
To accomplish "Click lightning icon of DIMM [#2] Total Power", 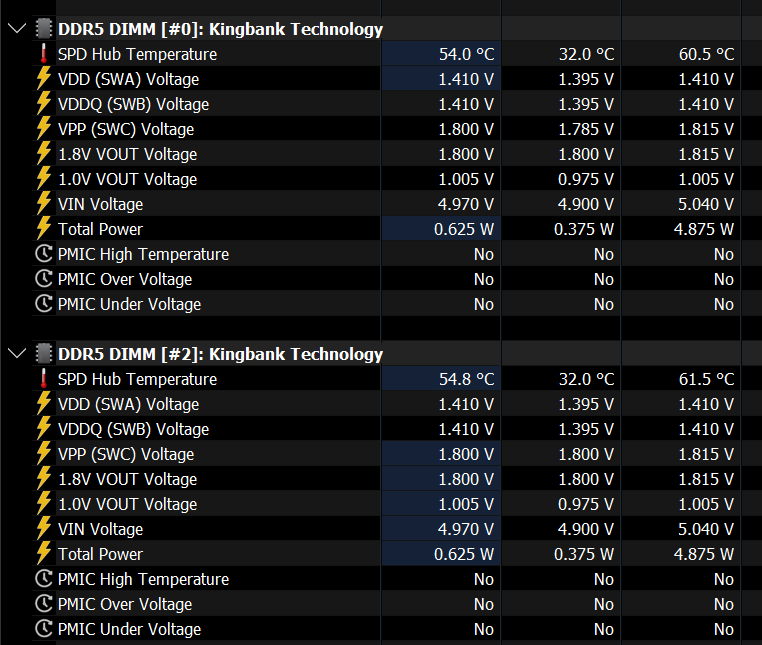I will (44, 554).
